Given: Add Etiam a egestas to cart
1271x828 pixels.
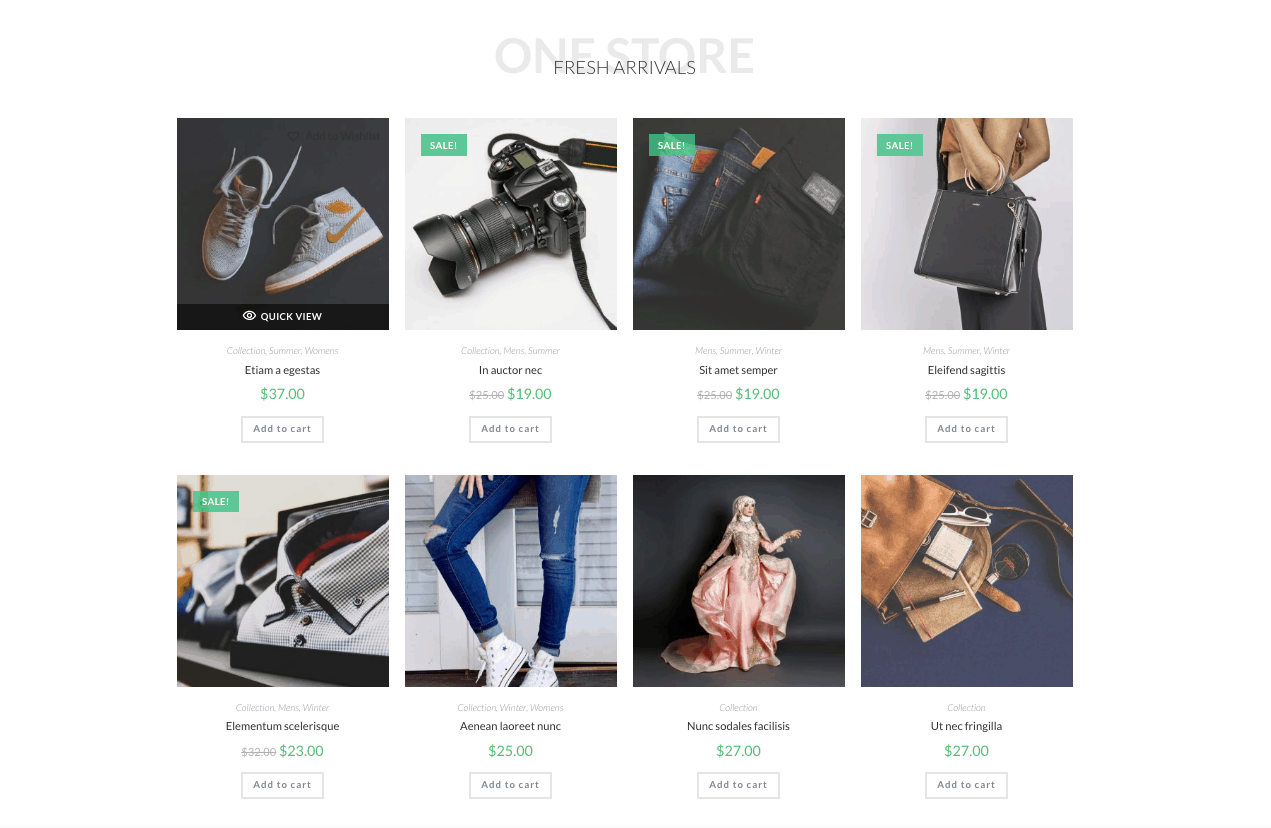Looking at the screenshot, I should tap(282, 429).
